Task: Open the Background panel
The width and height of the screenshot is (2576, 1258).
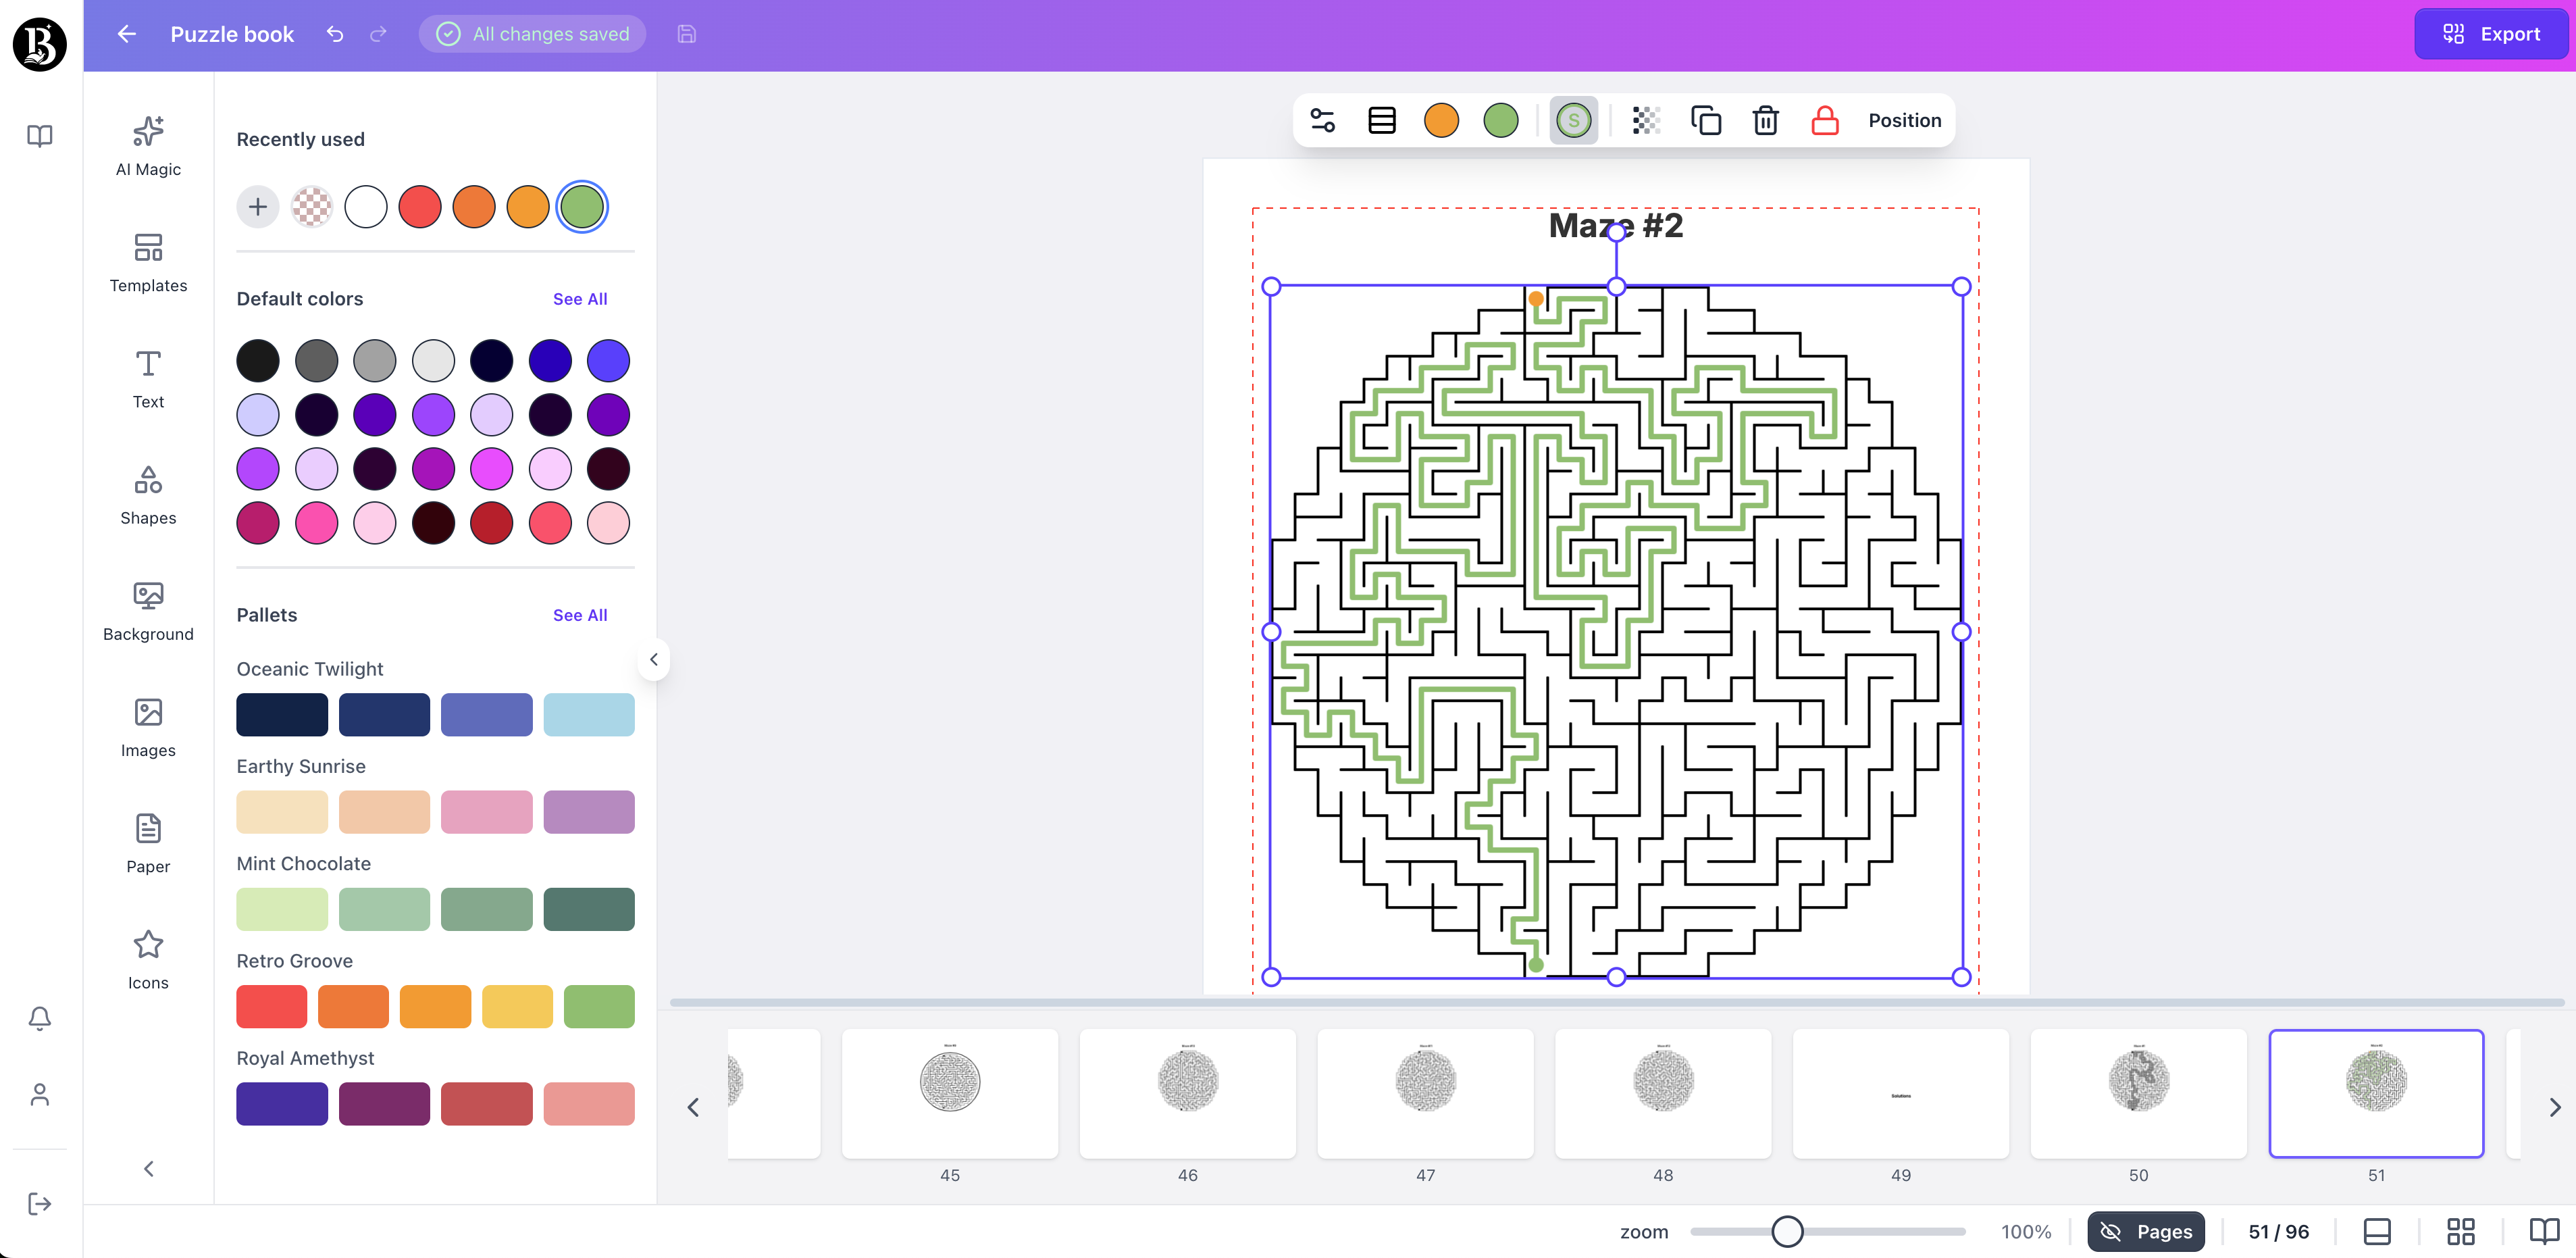Action: pyautogui.click(x=147, y=611)
